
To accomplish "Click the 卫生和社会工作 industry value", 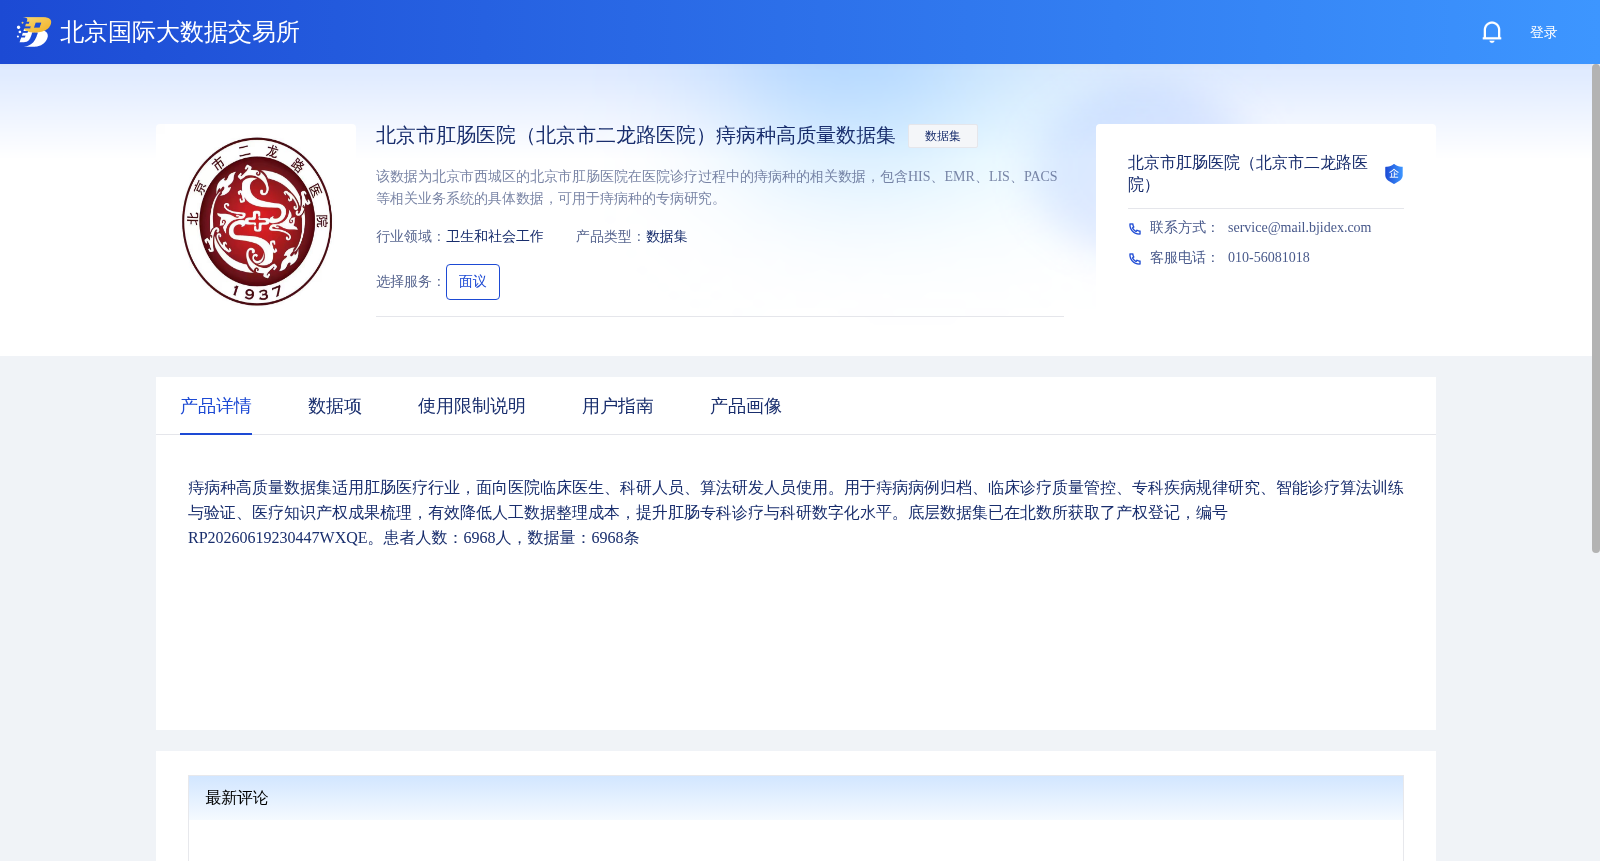I will [495, 237].
